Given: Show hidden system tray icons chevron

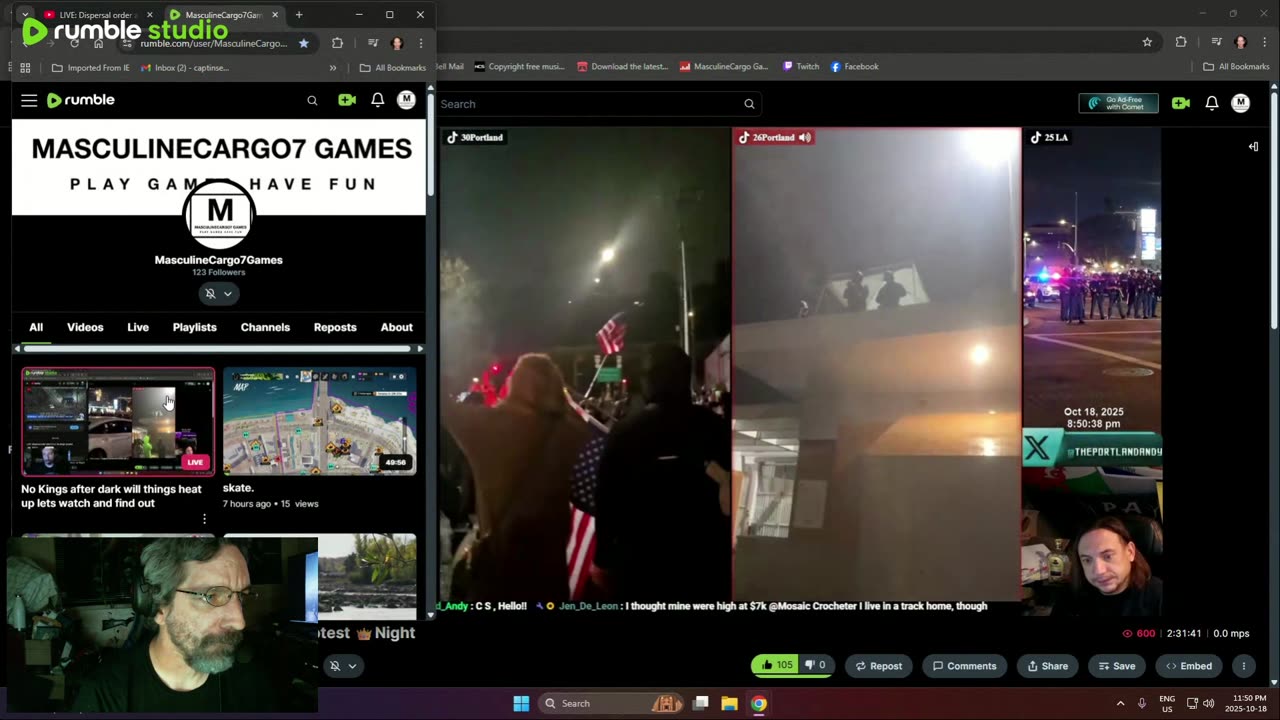Looking at the screenshot, I should pyautogui.click(x=1120, y=703).
